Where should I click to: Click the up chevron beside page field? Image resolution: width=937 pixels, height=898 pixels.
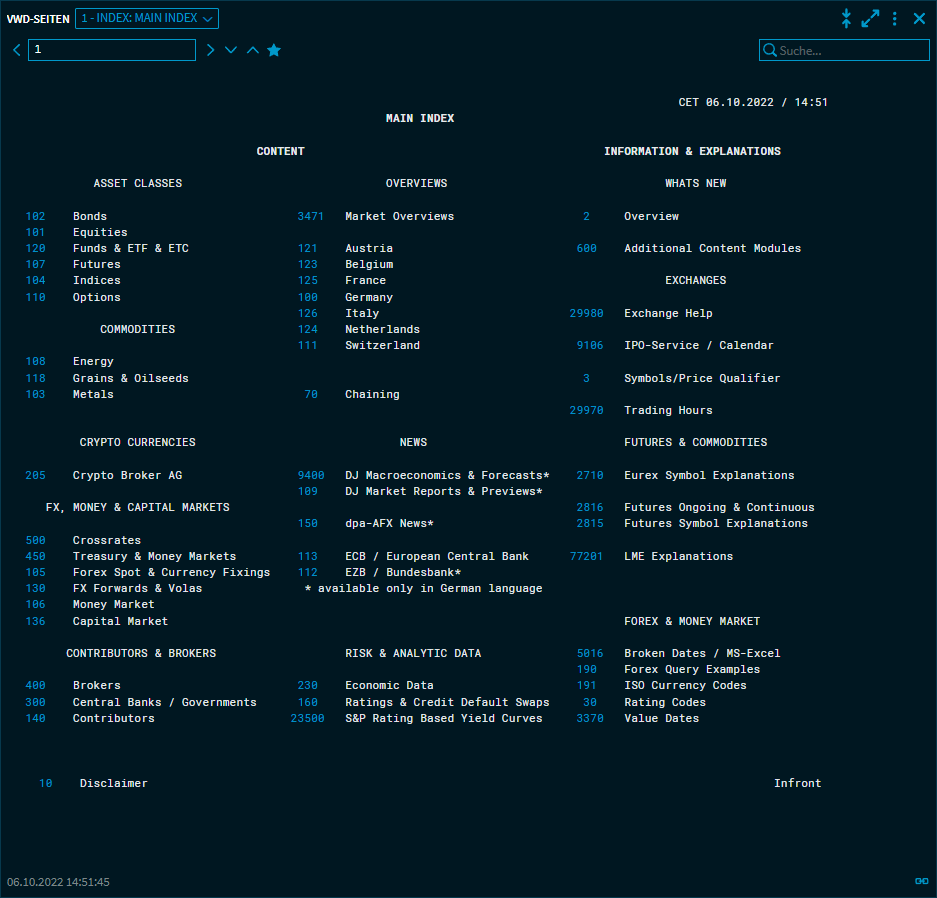point(252,50)
